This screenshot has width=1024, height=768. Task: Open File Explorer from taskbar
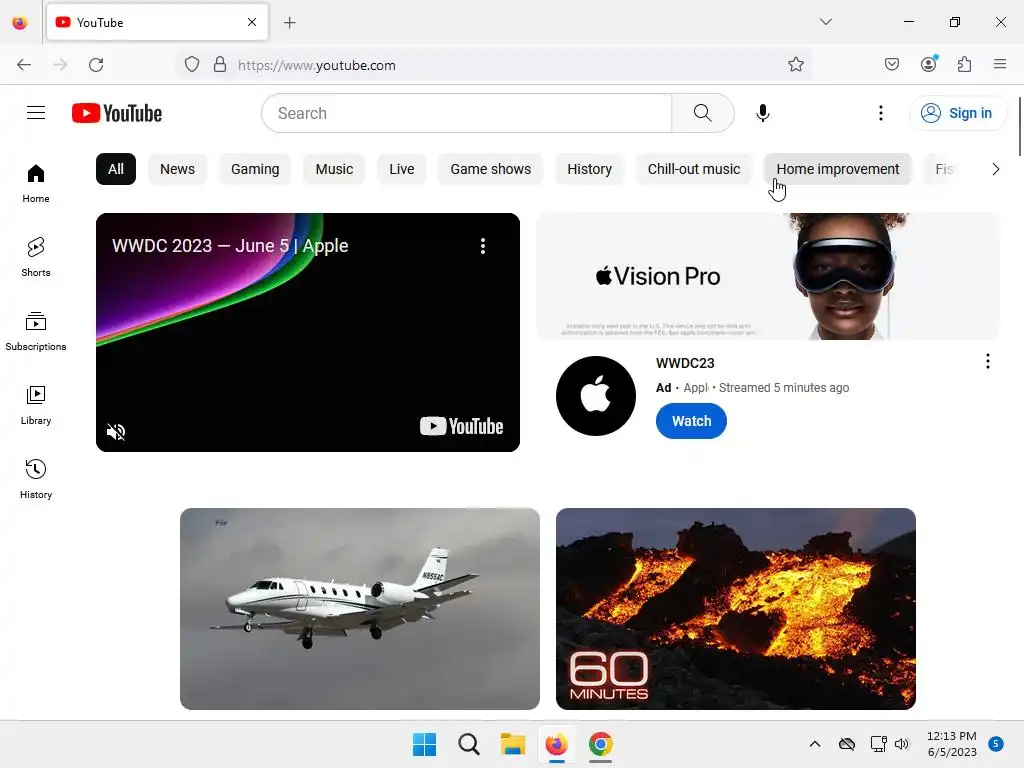point(513,744)
